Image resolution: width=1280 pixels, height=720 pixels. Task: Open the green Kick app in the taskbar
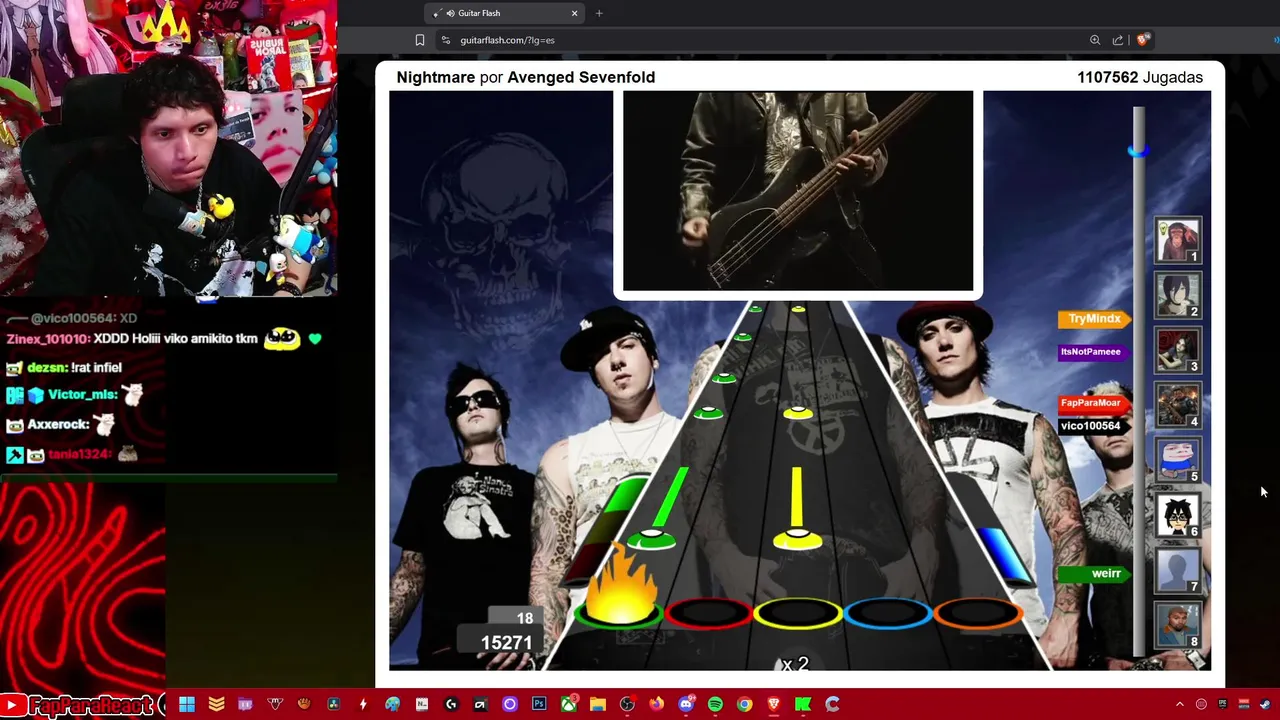[x=803, y=704]
